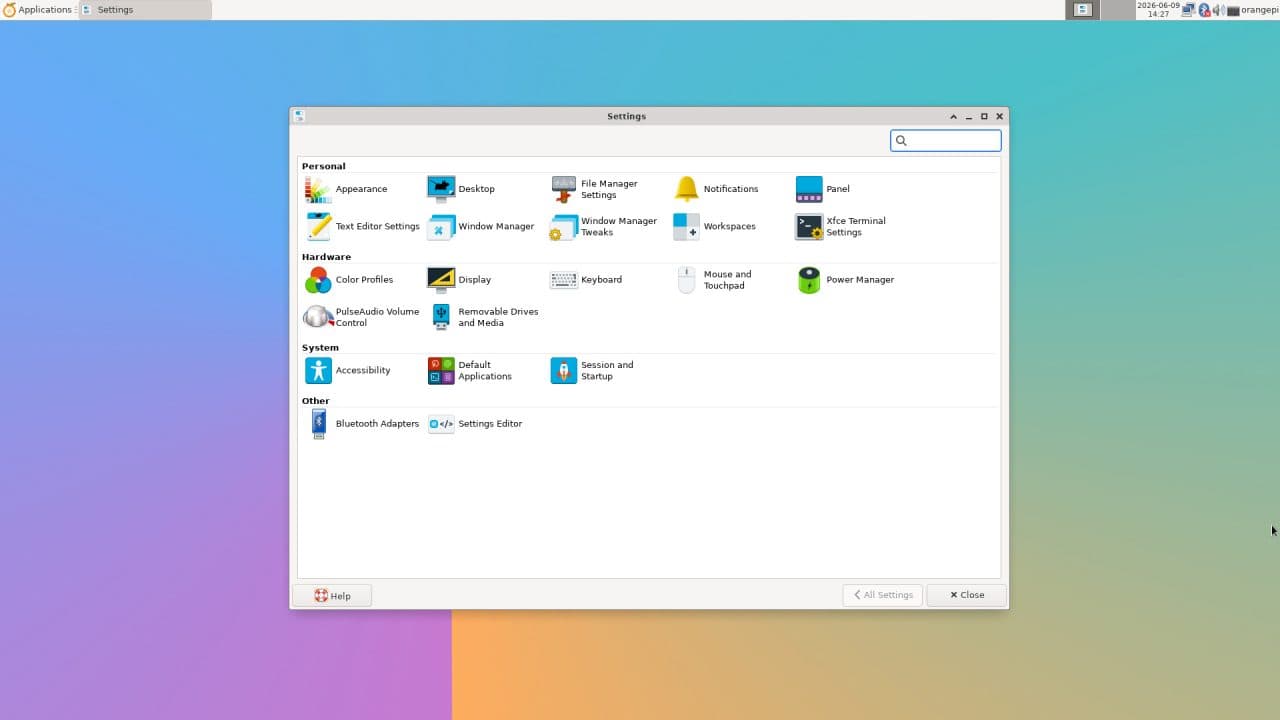Open the Accessibility settings icon

[318, 371]
